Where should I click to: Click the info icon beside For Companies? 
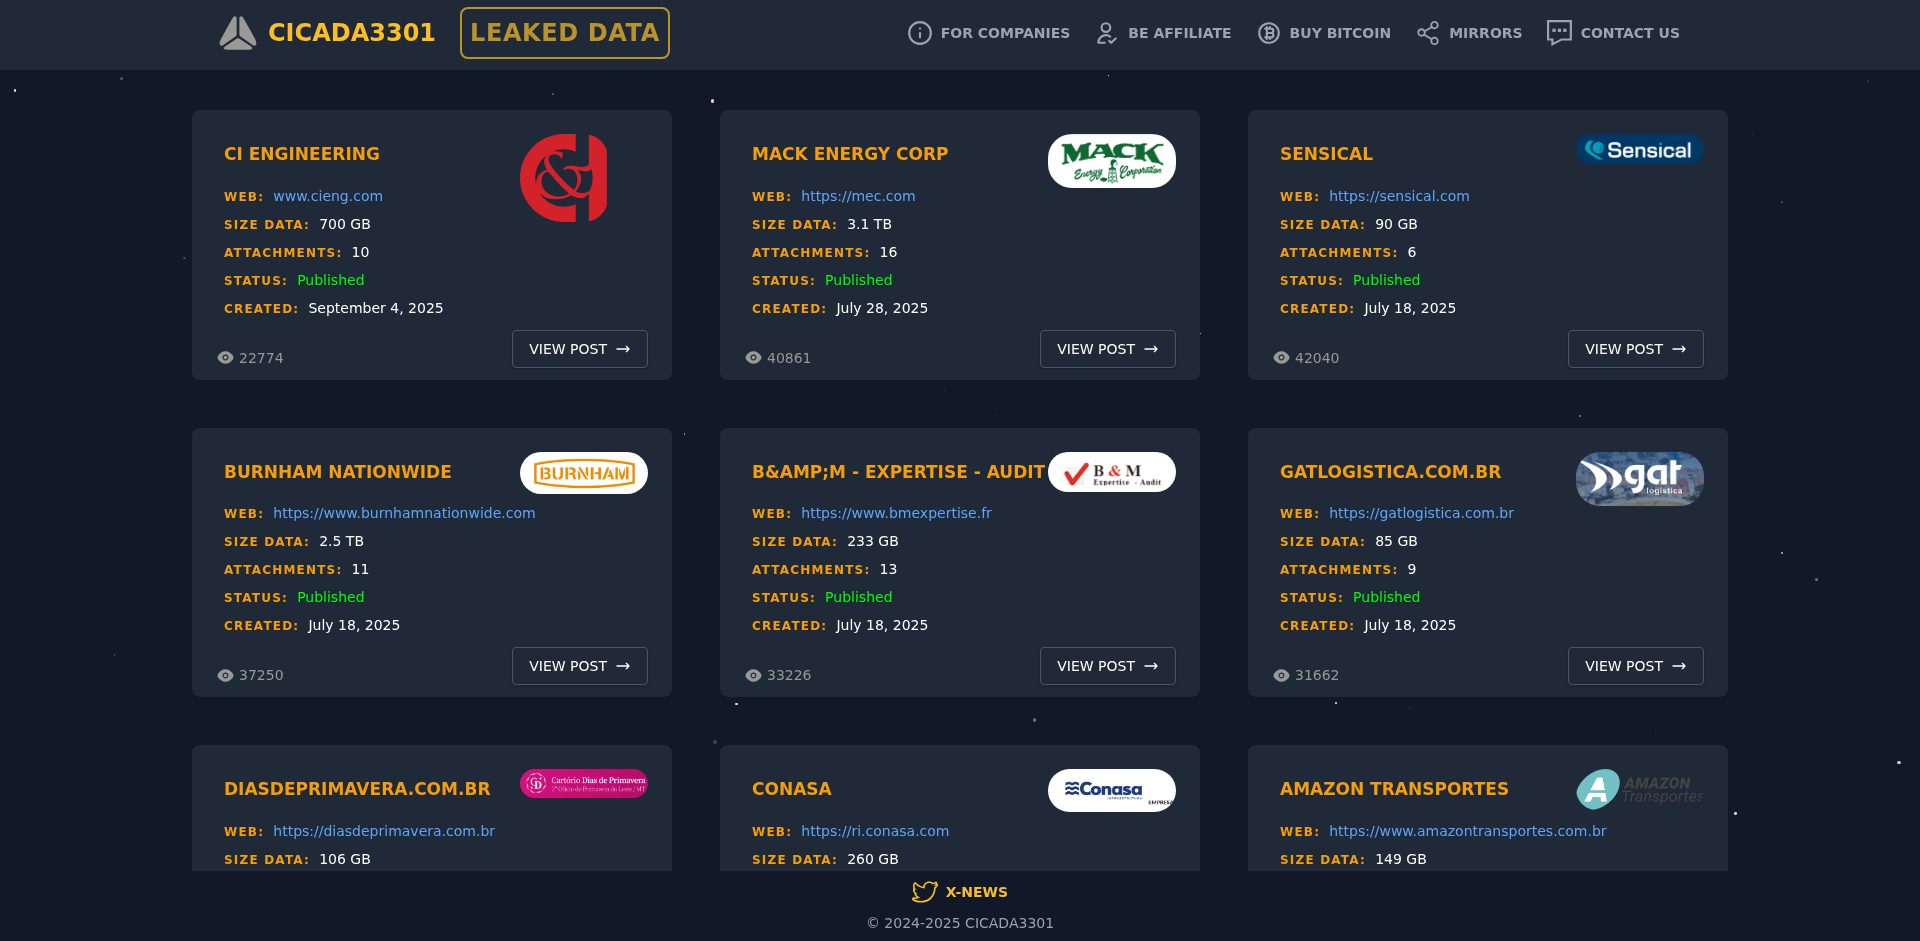919,33
